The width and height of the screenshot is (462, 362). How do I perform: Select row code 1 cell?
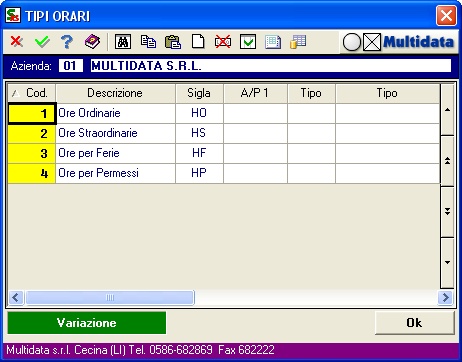[x=32, y=114]
